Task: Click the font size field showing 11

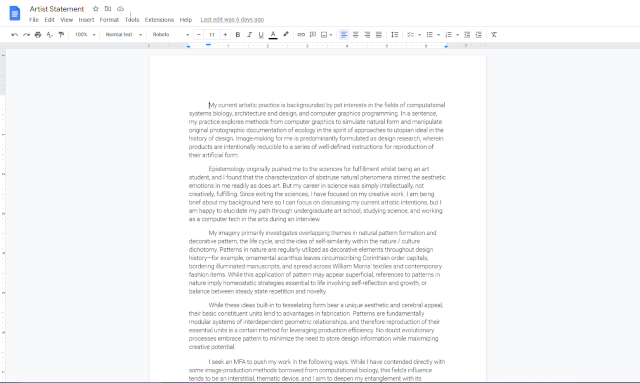Action: [x=212, y=35]
